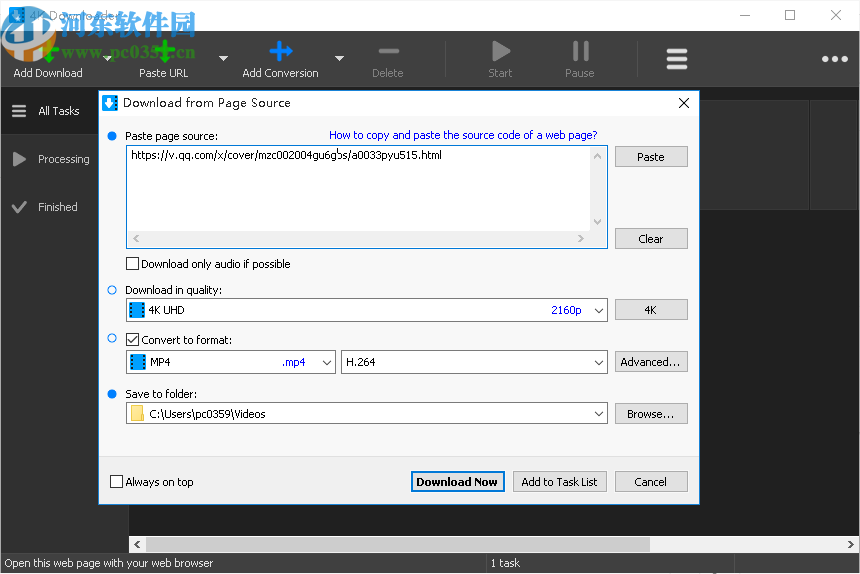
Task: Click the Delete toolbar icon
Action: click(388, 52)
